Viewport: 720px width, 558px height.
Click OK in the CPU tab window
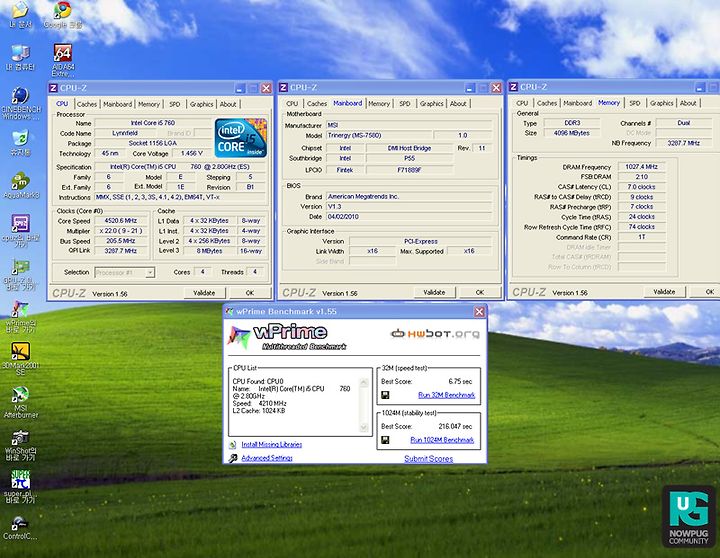tap(250, 293)
